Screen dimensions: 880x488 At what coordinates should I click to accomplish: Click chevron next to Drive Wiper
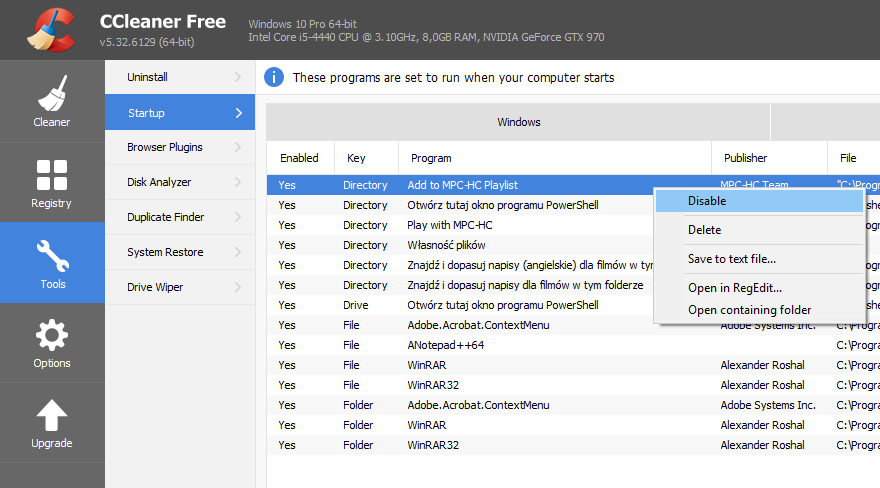pos(238,287)
